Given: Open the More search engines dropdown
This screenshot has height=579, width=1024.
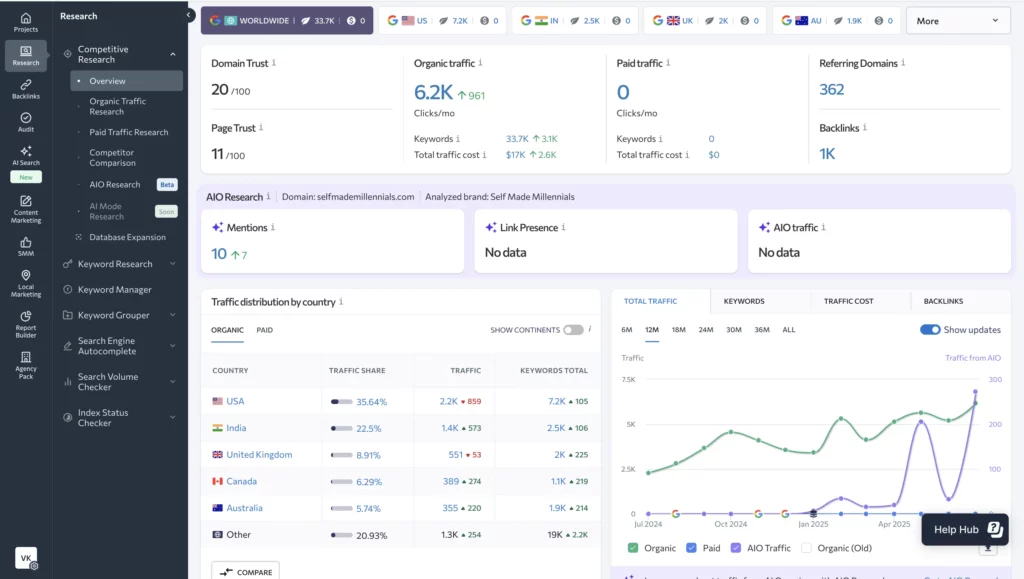Looking at the screenshot, I should (956, 20).
